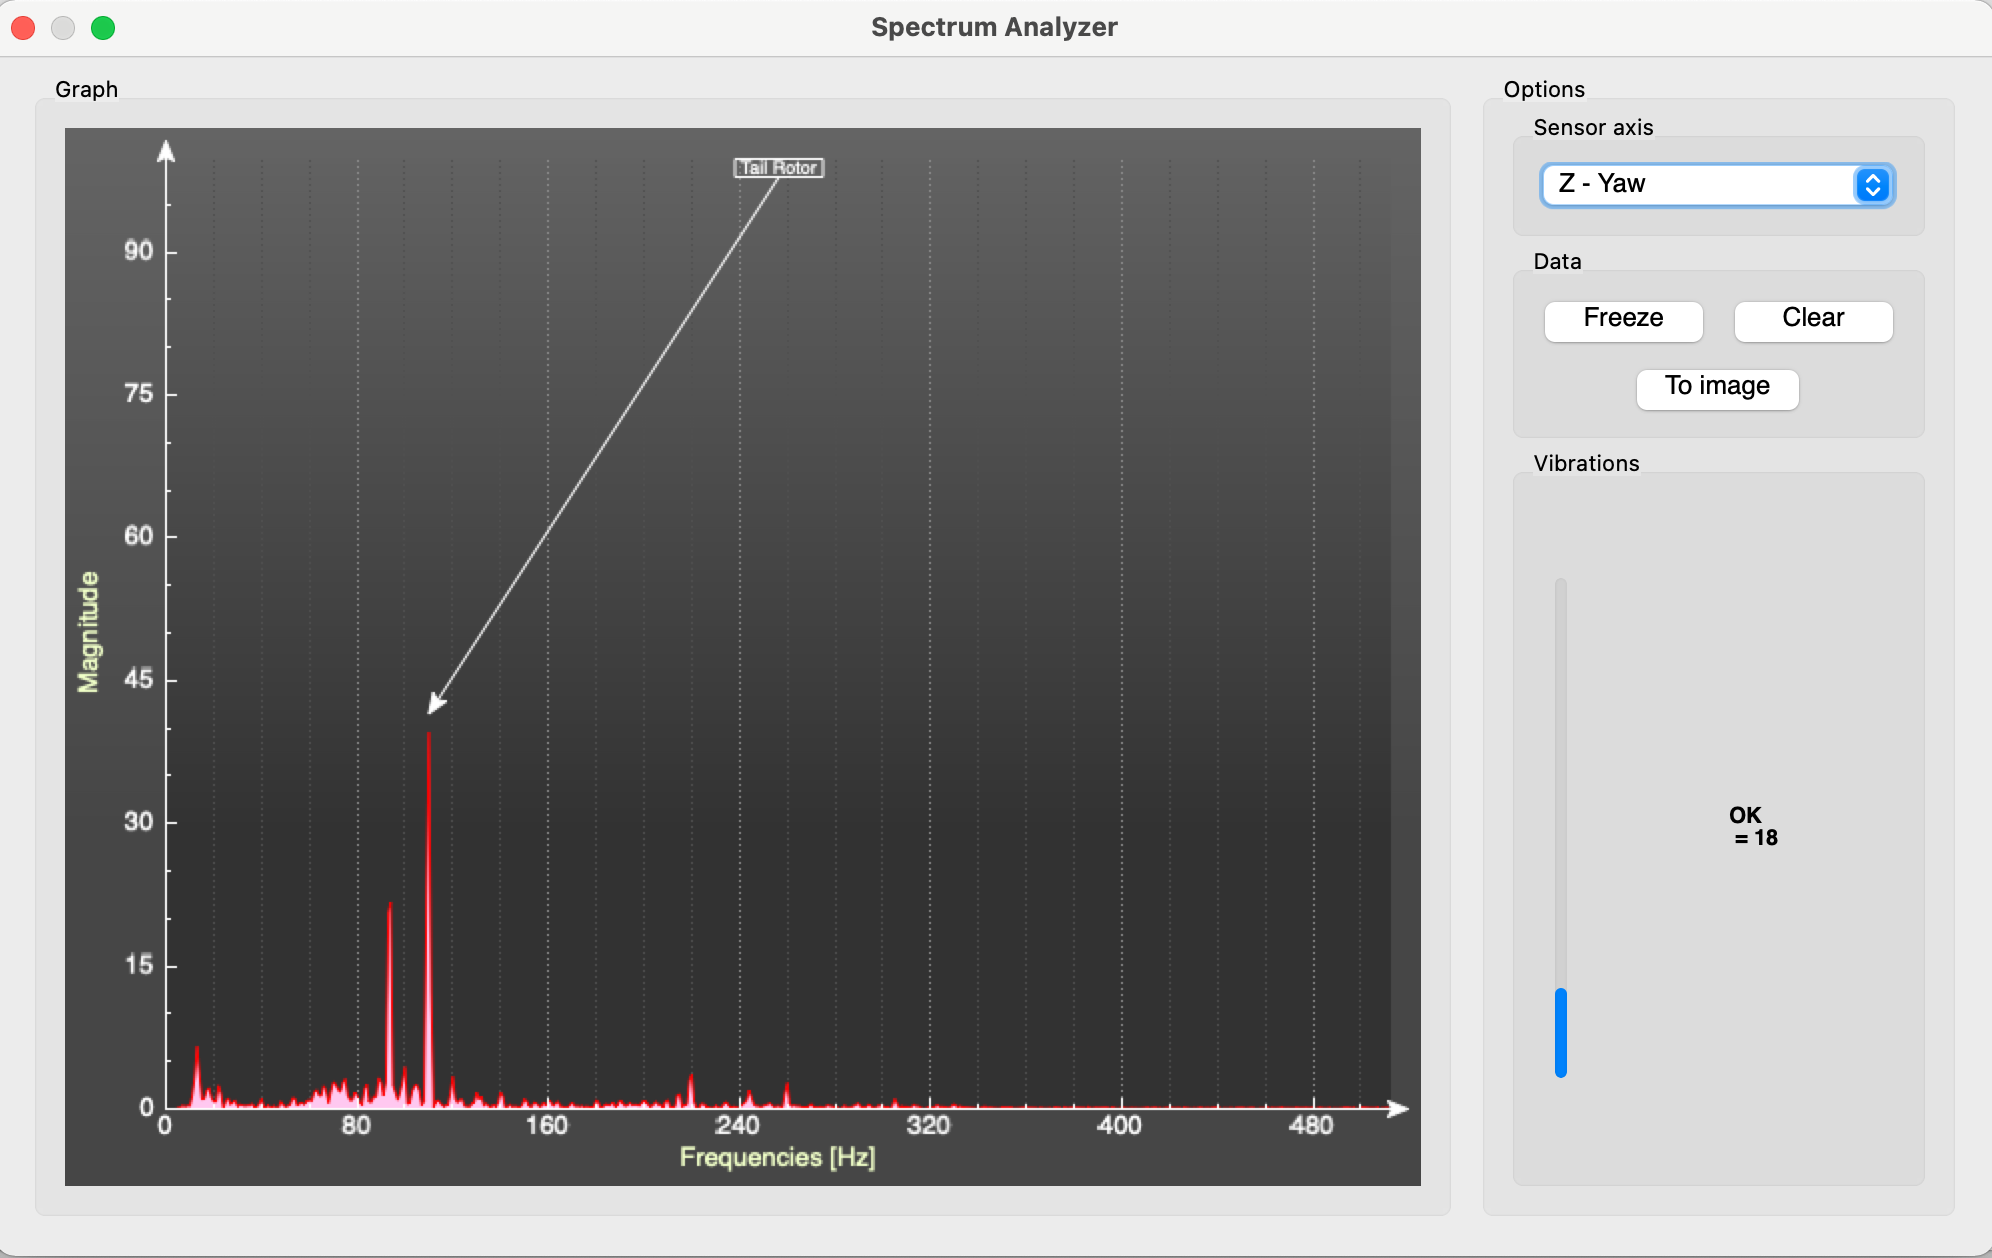The width and height of the screenshot is (1992, 1258).
Task: Click the blue vibration level bar
Action: 1560,1032
